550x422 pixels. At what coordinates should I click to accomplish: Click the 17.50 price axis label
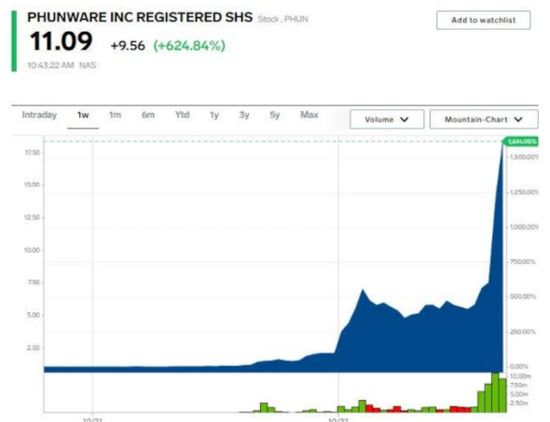click(32, 153)
